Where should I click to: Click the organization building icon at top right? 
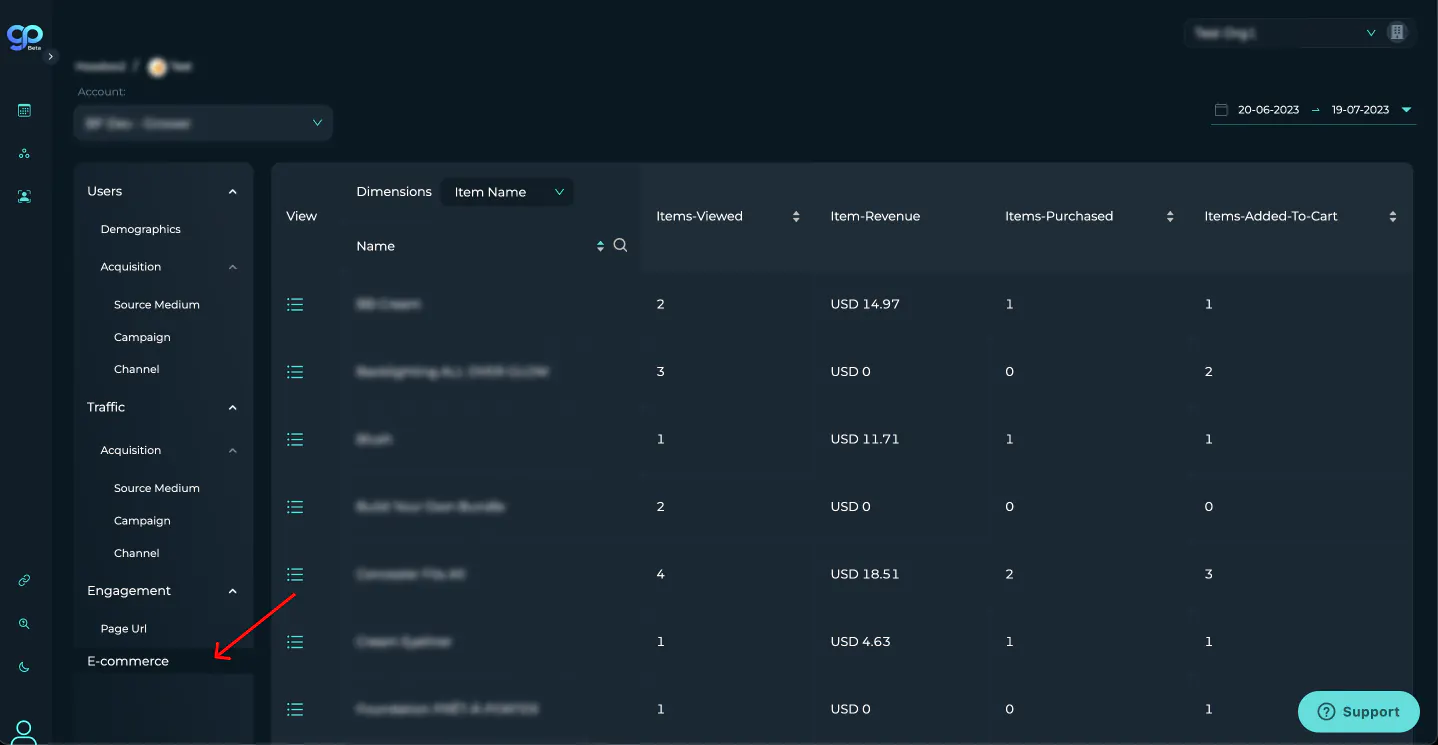click(x=1397, y=33)
